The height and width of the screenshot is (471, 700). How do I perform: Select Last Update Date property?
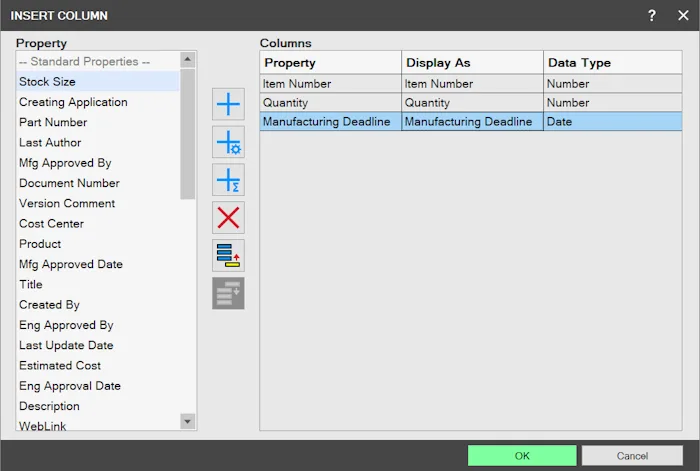98,346
